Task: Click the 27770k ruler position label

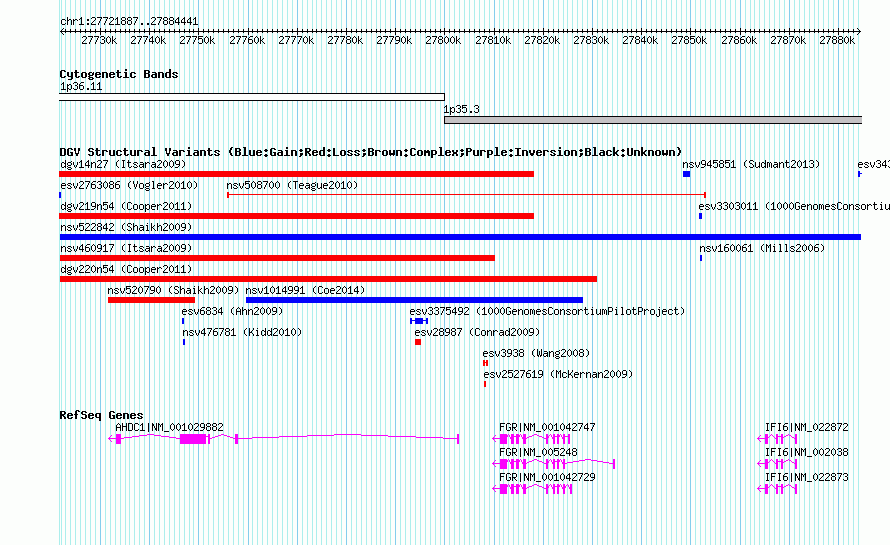Action: pyautogui.click(x=296, y=40)
